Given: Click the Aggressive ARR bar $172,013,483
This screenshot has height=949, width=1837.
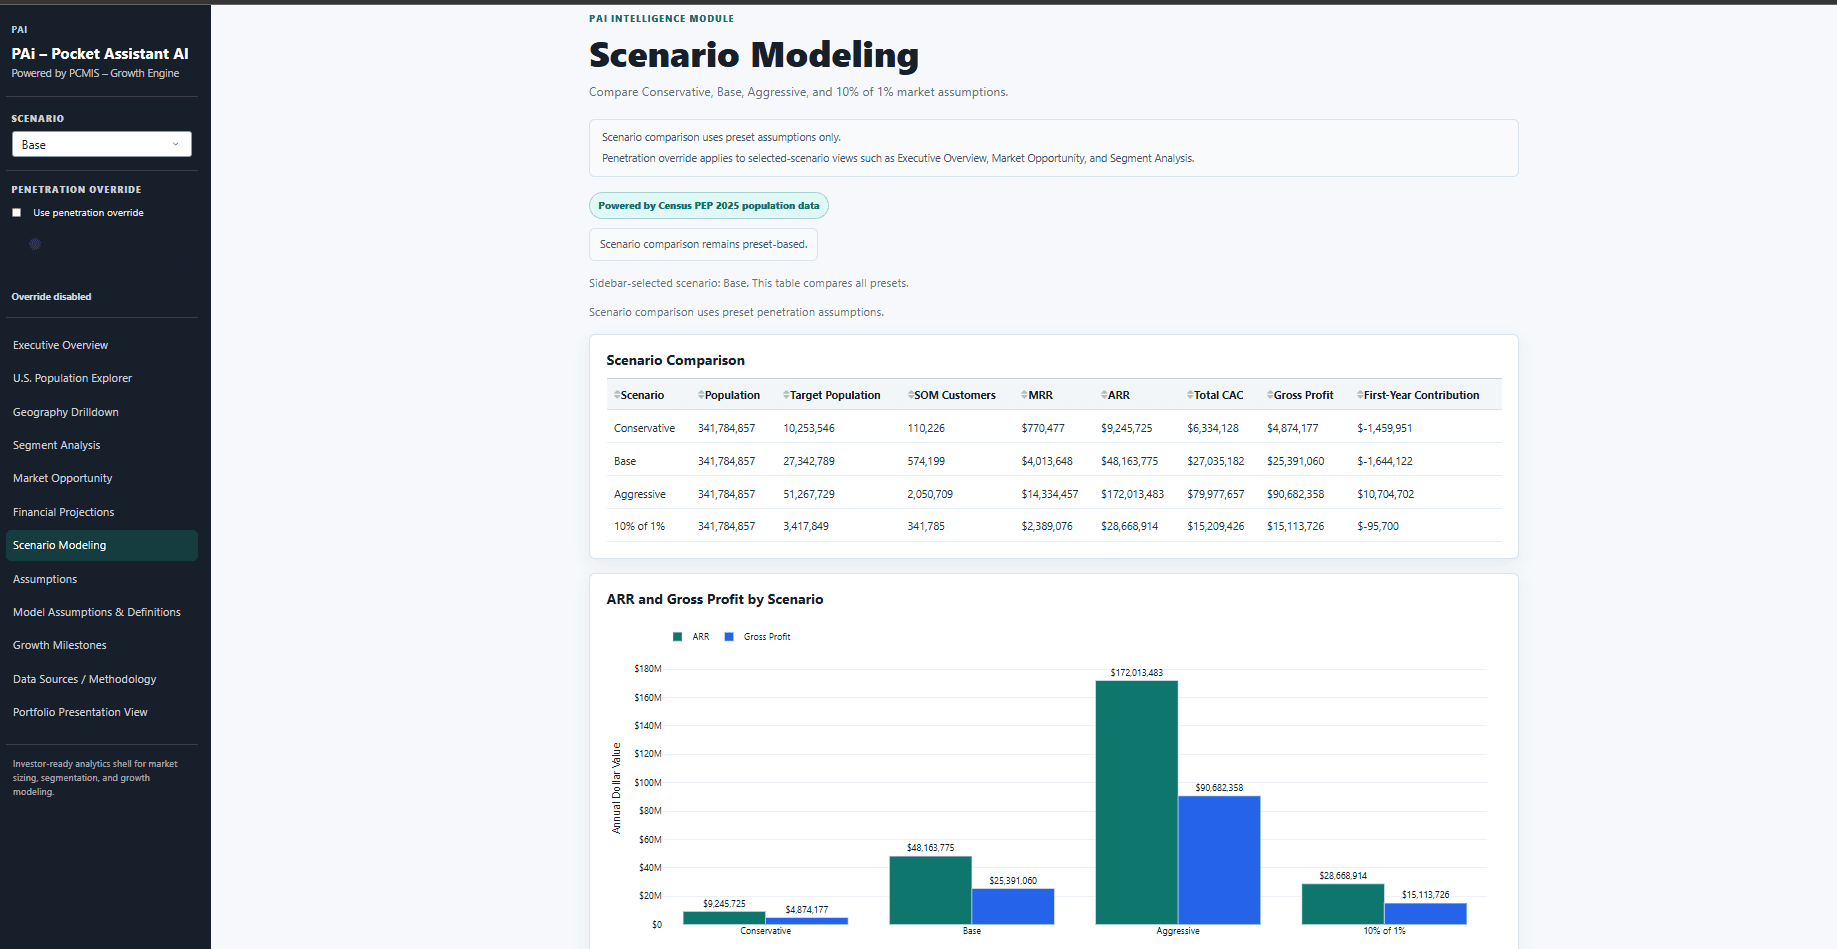Looking at the screenshot, I should (1136, 802).
